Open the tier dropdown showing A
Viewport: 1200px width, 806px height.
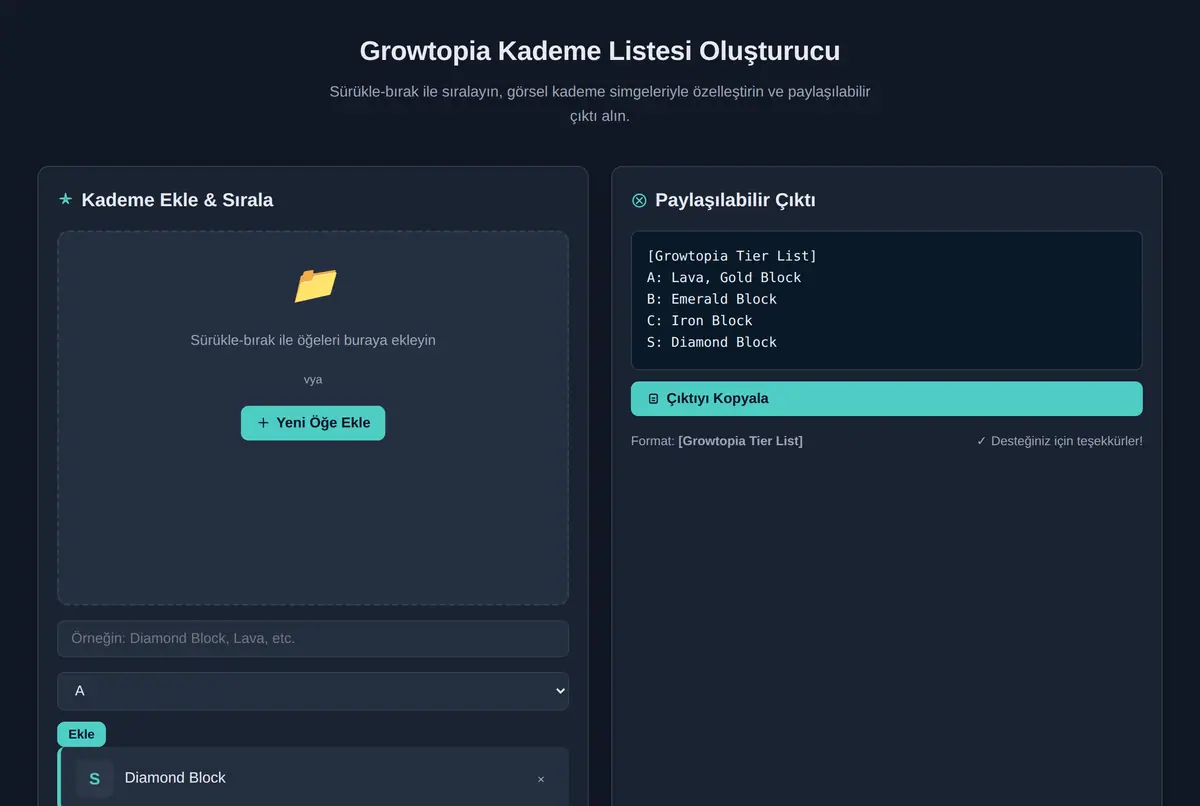(x=313, y=691)
